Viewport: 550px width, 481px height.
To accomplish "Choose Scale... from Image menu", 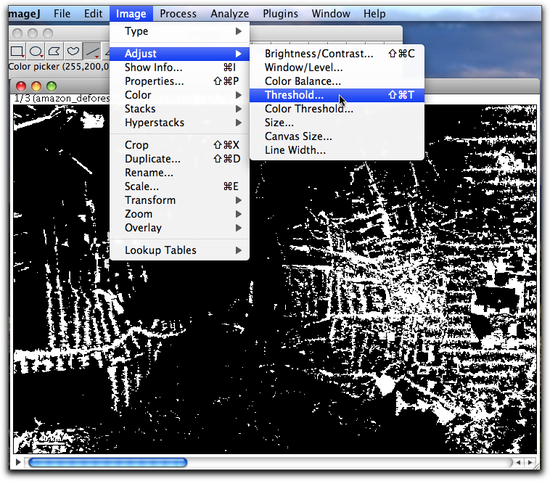I will pos(180,186).
